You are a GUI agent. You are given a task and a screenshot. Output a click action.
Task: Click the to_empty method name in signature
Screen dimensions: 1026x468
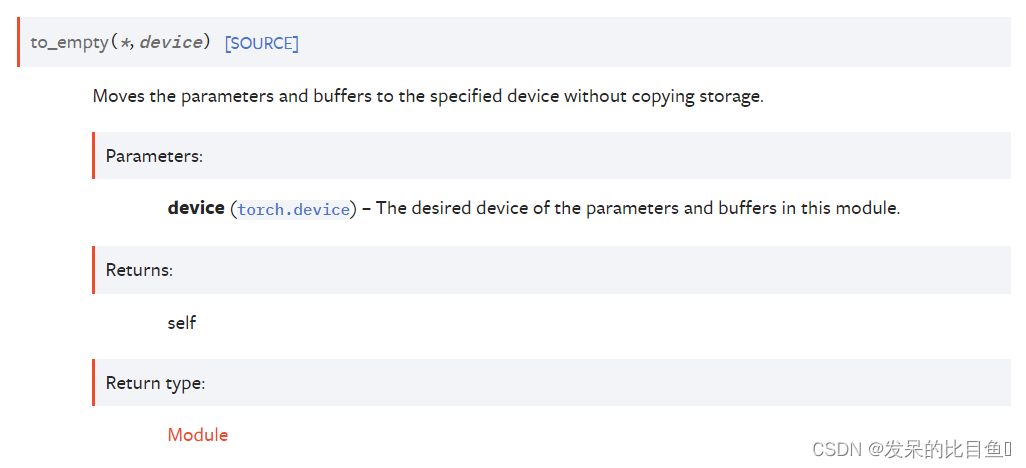click(70, 43)
